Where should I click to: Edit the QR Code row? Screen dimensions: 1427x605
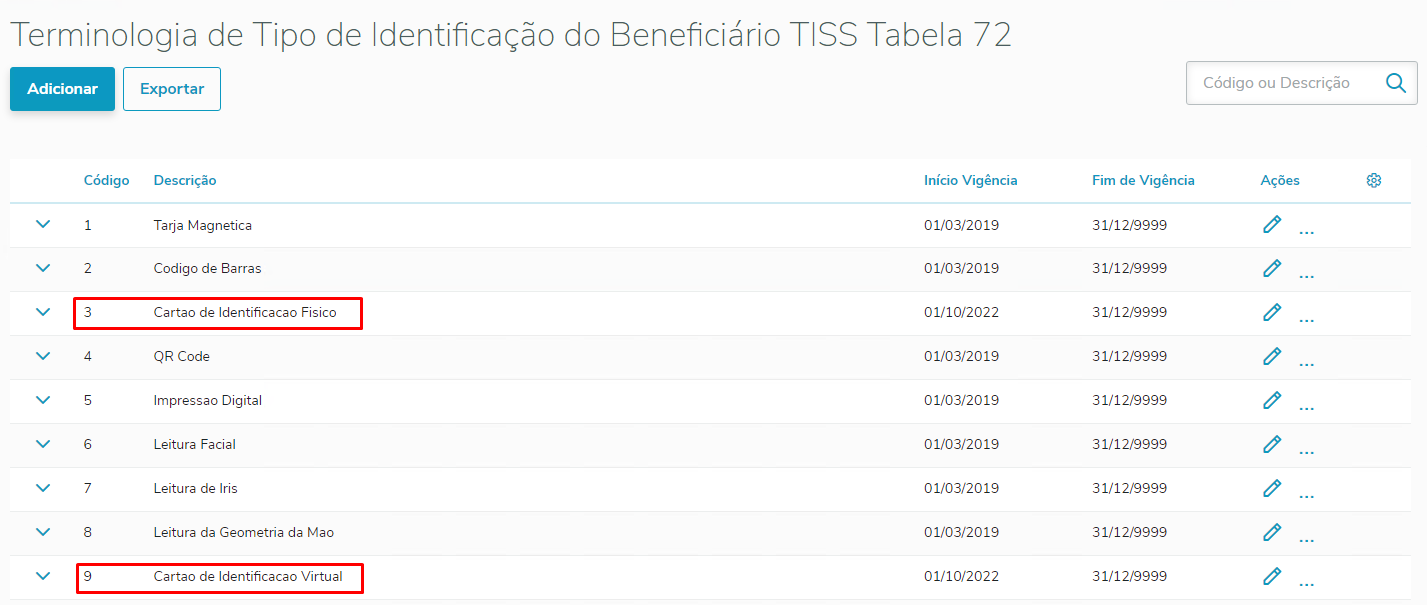[x=1272, y=356]
